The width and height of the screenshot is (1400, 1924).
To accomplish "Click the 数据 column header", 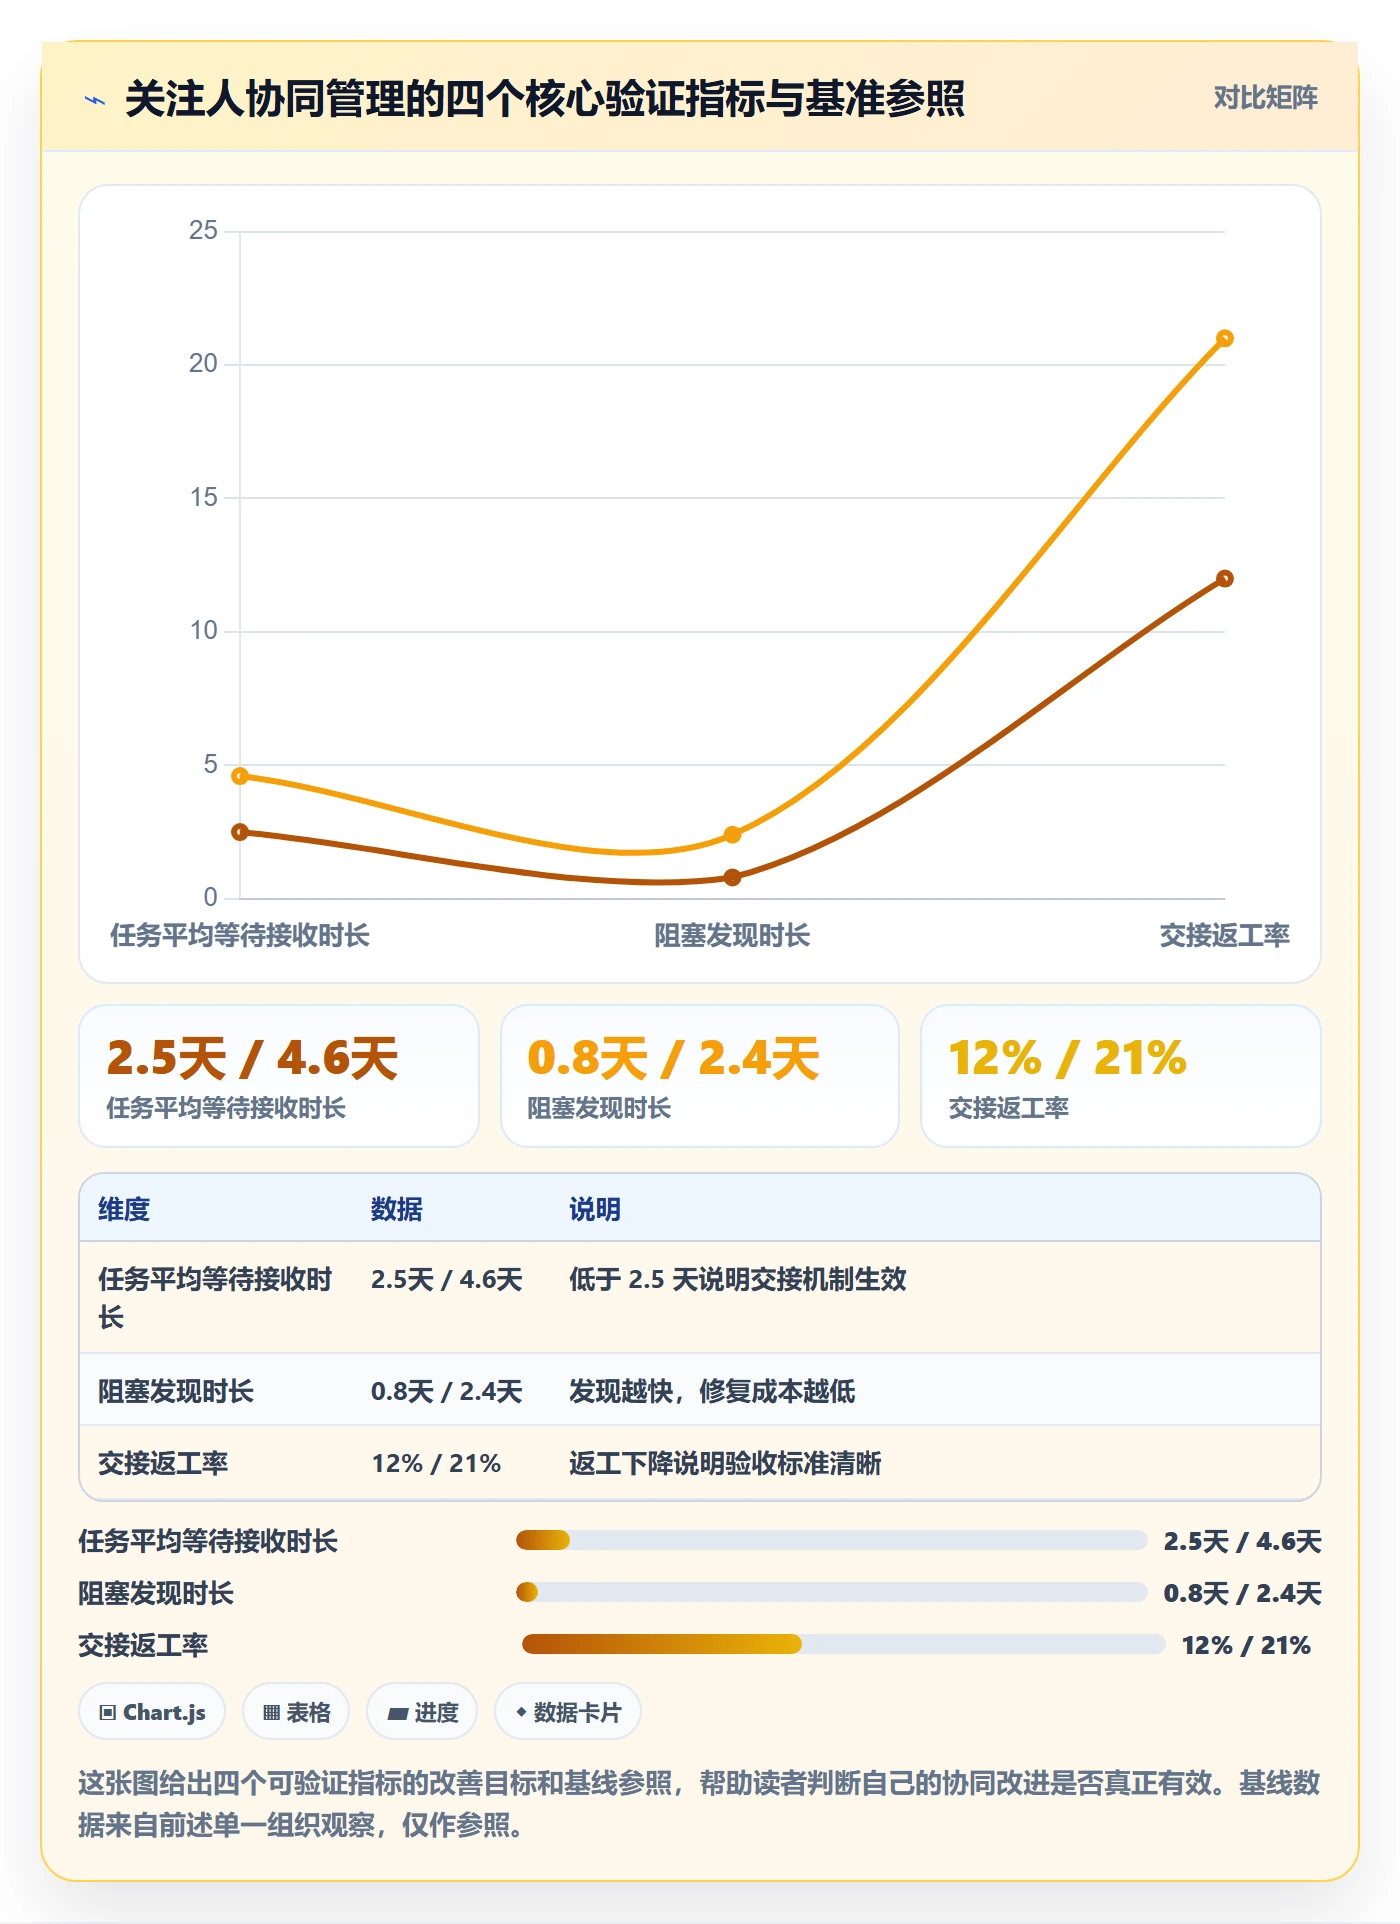I will click(397, 1209).
